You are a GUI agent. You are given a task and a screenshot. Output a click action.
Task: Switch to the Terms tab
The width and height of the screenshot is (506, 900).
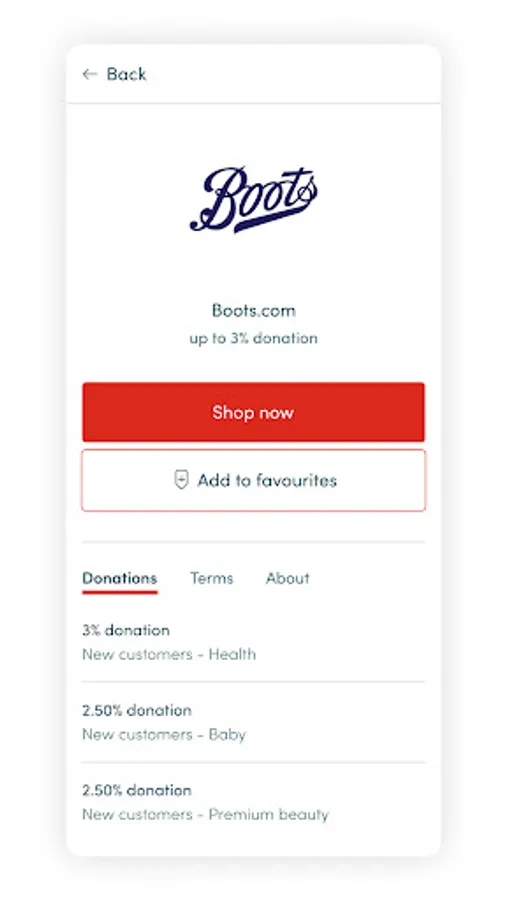pyautogui.click(x=212, y=578)
